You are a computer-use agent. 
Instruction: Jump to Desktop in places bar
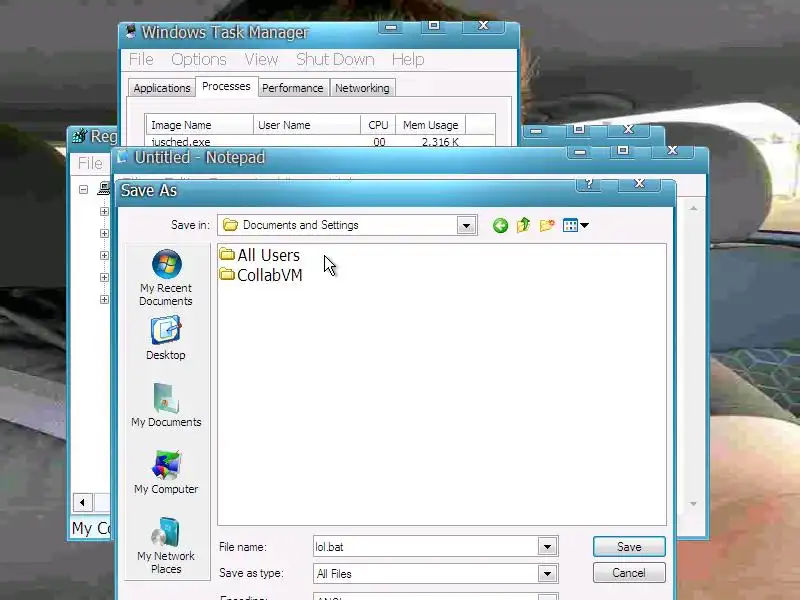[166, 338]
